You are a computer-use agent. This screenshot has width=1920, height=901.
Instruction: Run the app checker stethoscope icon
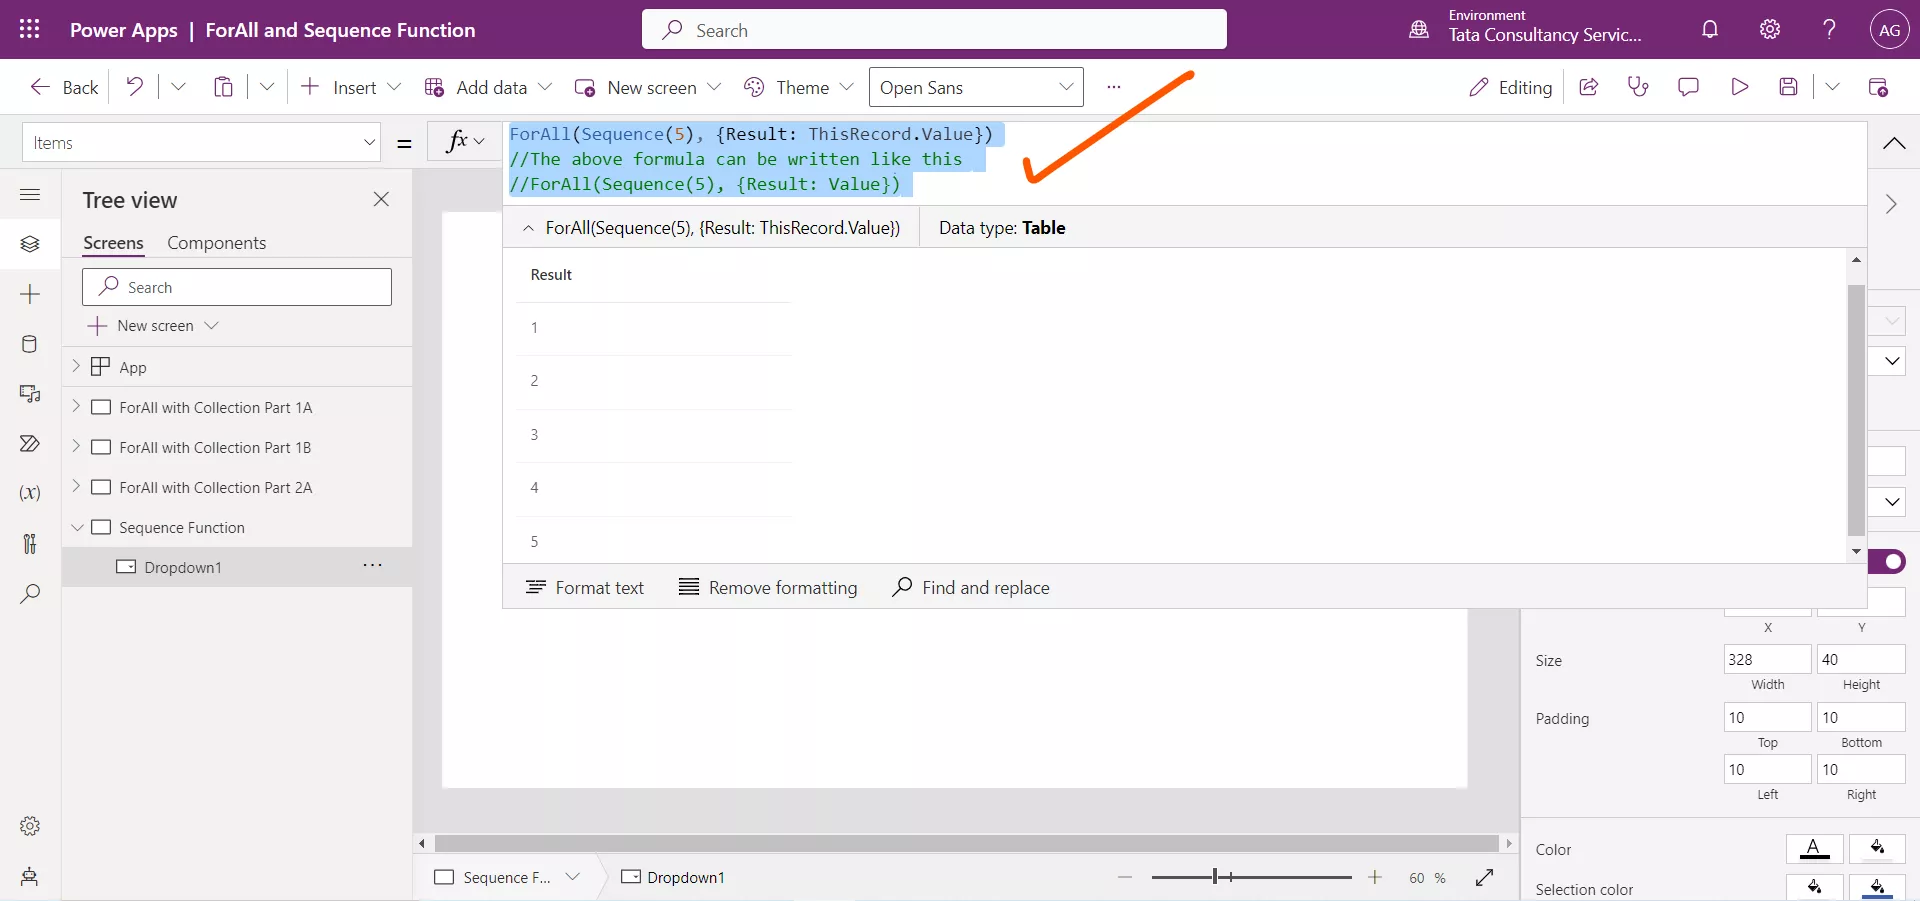tap(1638, 87)
